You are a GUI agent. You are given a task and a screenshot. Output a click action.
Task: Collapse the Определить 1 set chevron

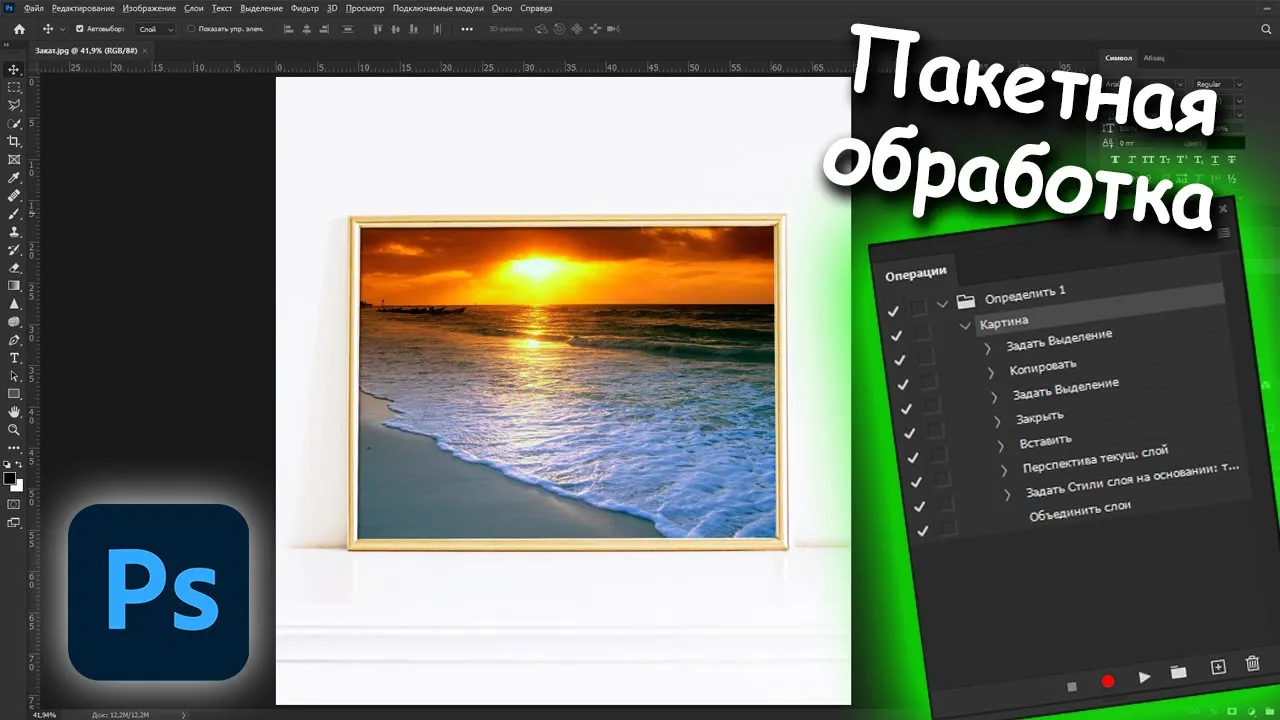click(x=943, y=303)
